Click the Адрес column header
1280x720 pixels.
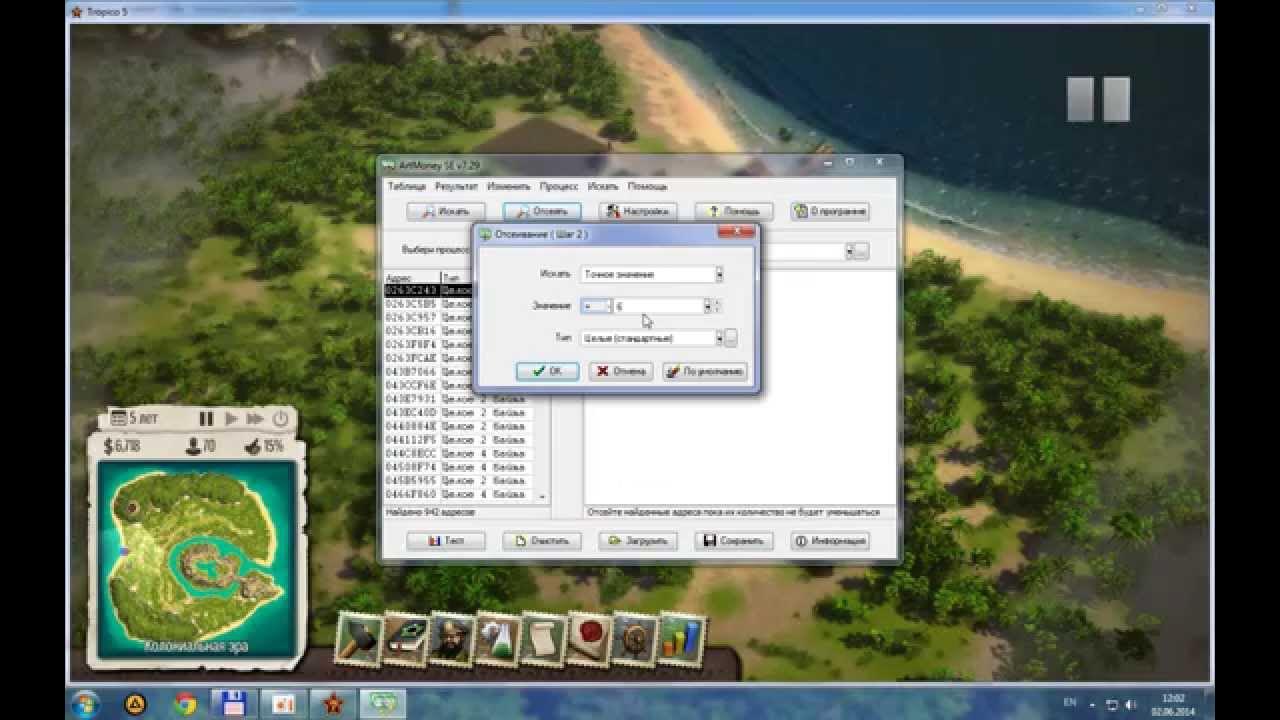(412, 277)
